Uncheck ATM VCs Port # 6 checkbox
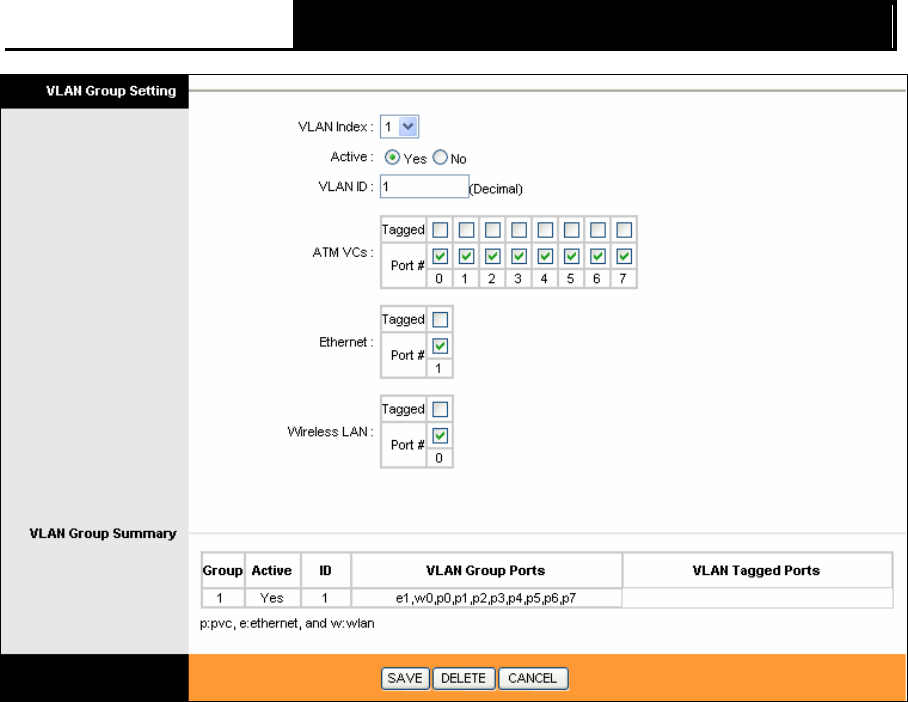 point(598,256)
